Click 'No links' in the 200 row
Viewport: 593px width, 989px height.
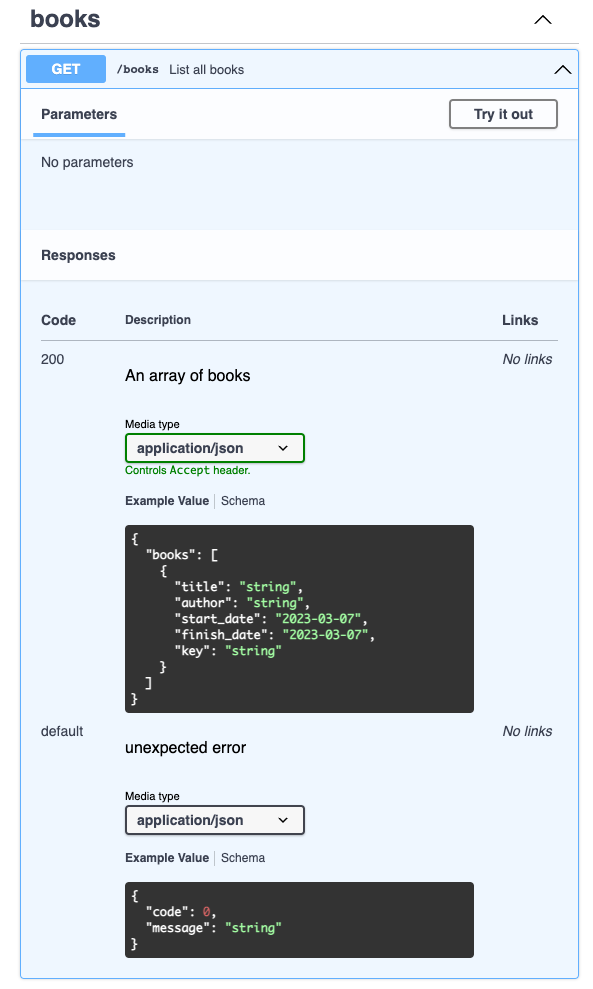pyautogui.click(x=527, y=359)
